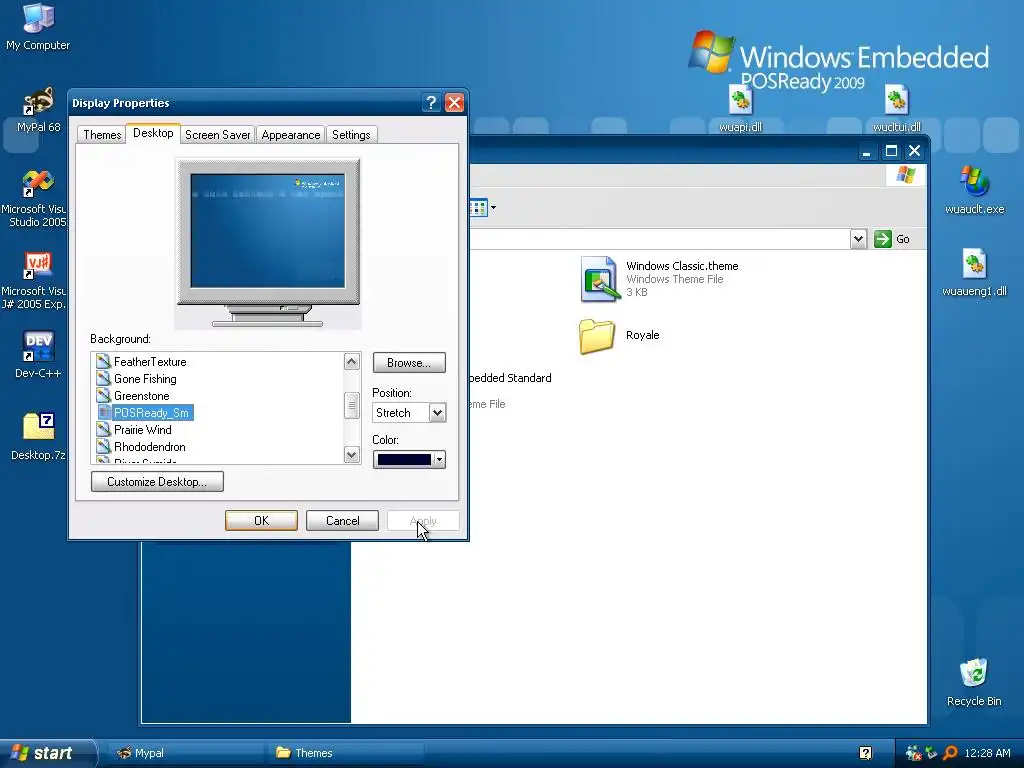Open the Views button dropdown arrow
This screenshot has width=1024, height=768.
[x=493, y=208]
